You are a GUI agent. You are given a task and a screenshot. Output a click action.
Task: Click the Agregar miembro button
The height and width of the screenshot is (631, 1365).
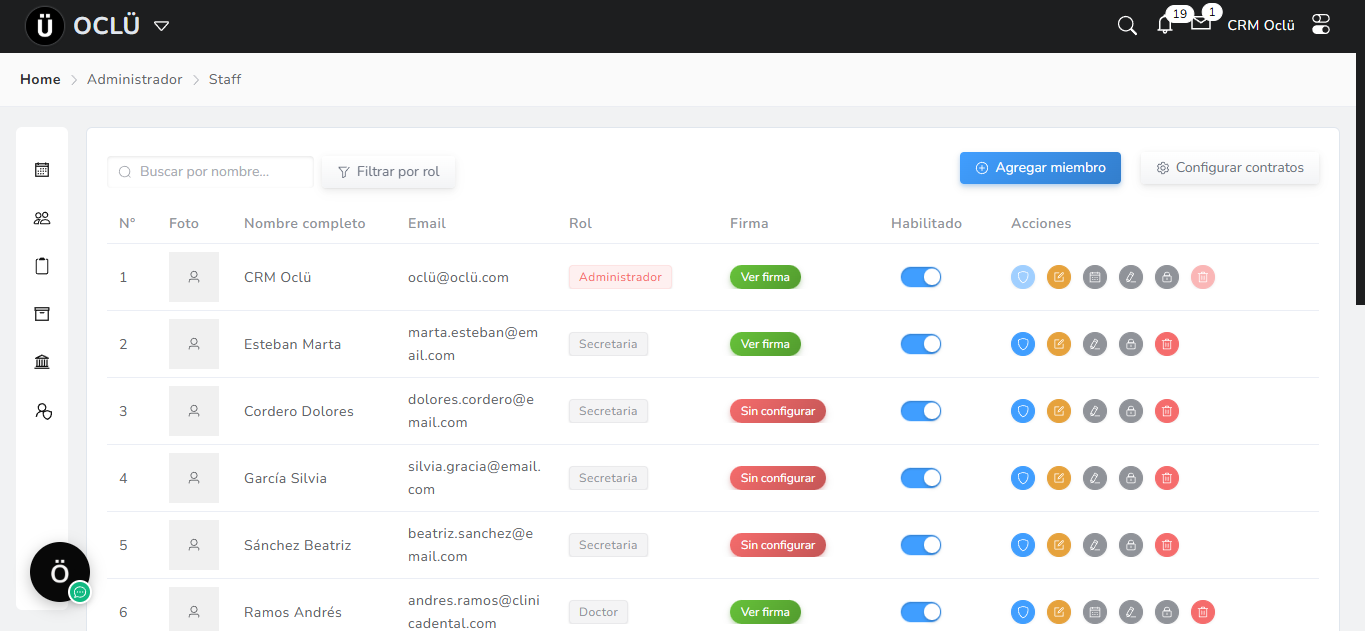1040,168
